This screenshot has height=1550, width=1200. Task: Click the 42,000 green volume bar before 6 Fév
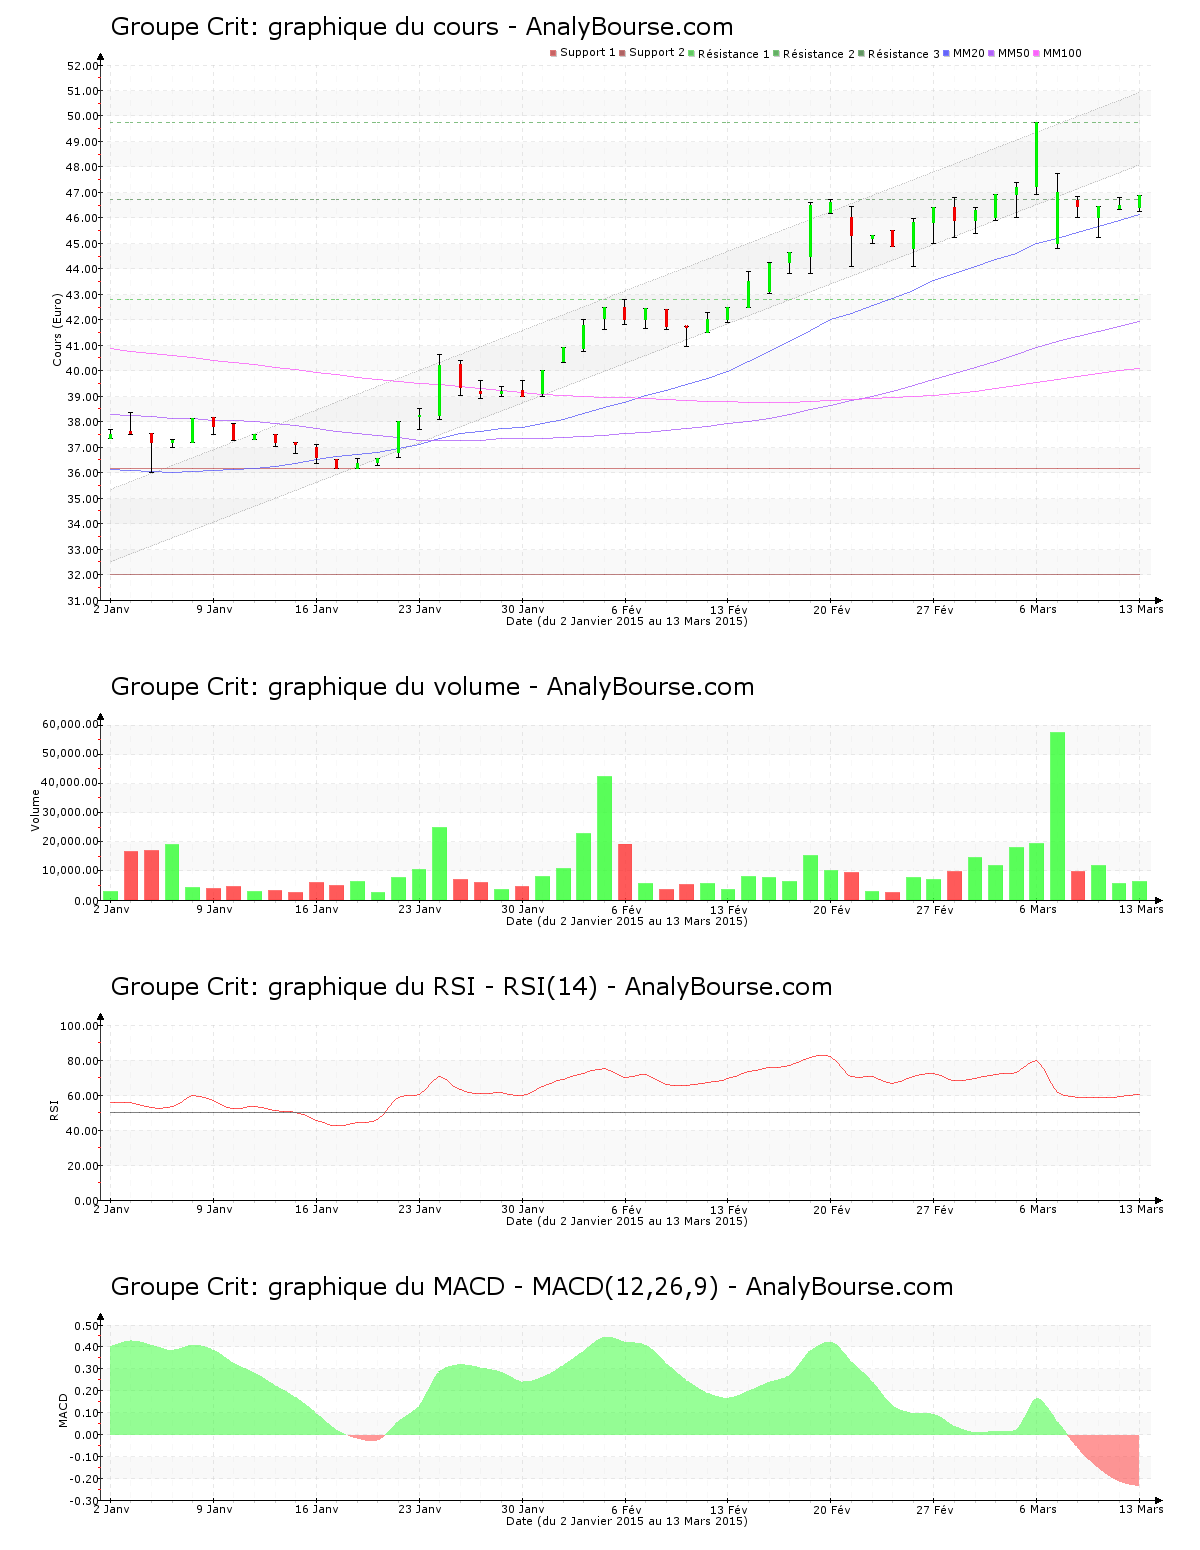604,838
